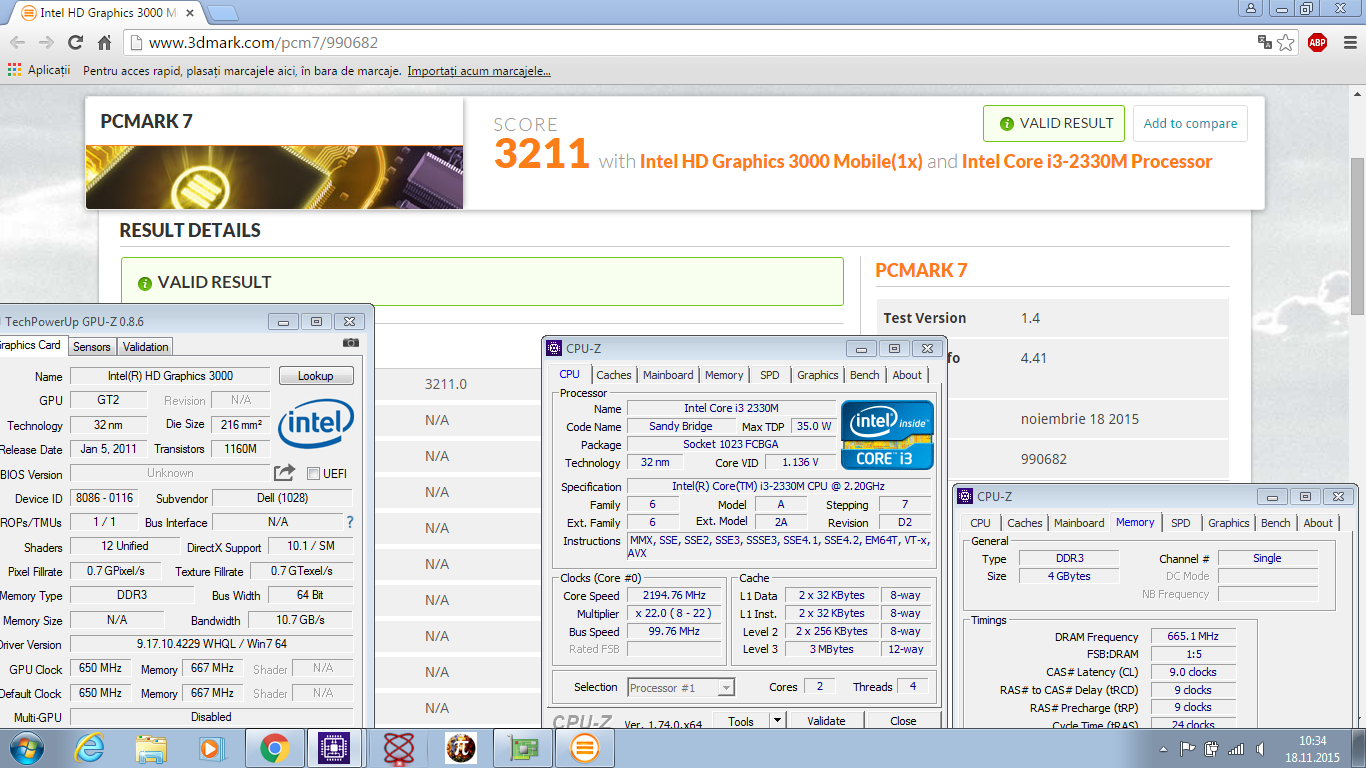Open the Aplicații apps shortcut
This screenshot has width=1366, height=768.
coord(39,70)
